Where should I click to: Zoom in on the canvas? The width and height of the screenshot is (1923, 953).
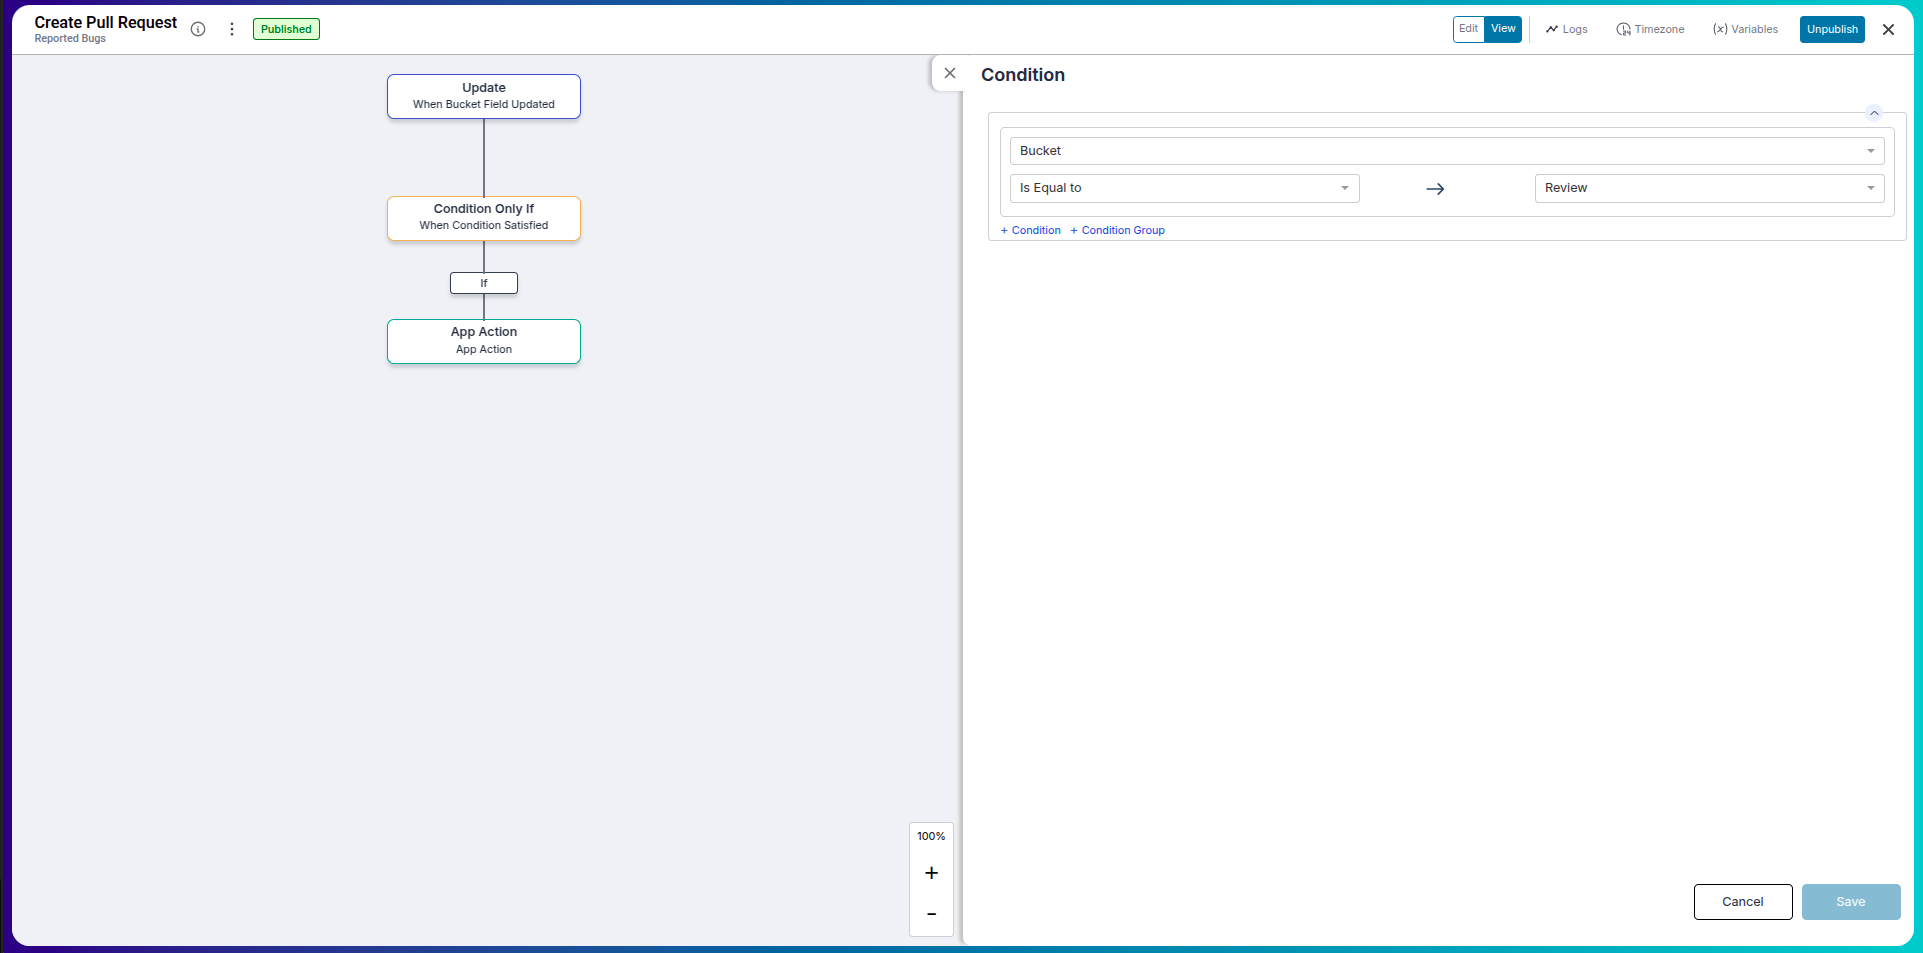[931, 873]
